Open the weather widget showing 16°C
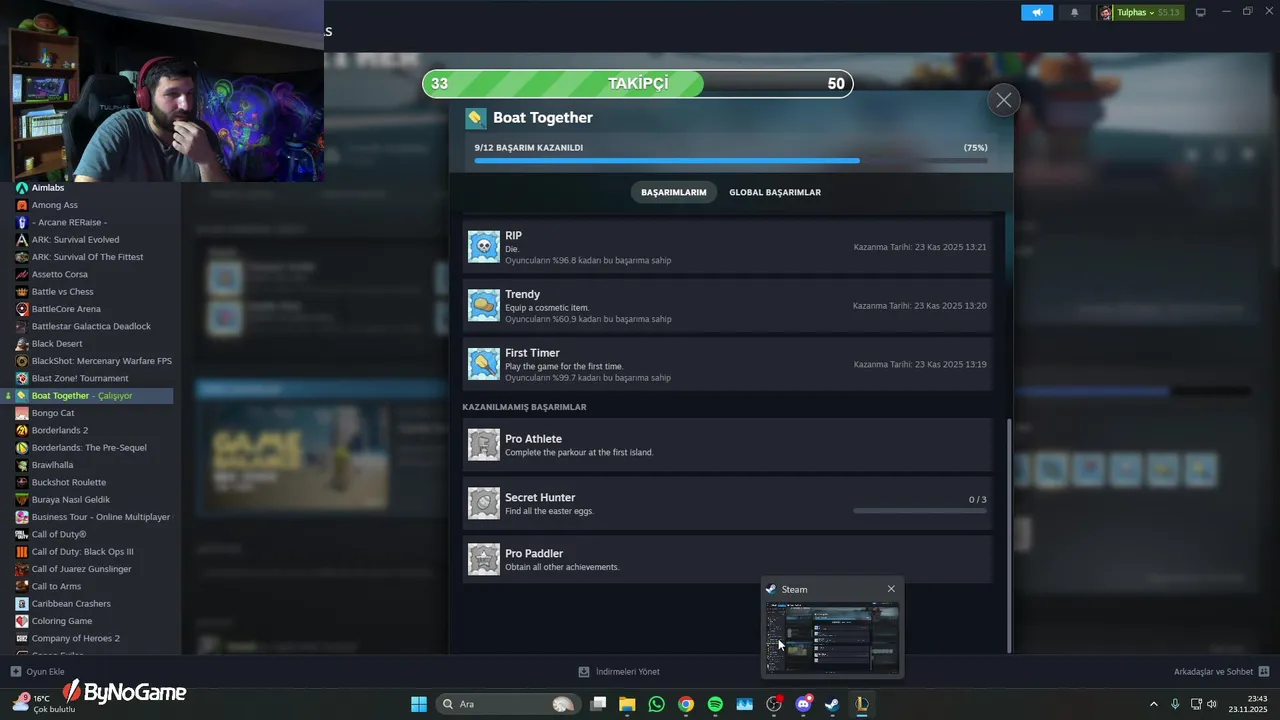The height and width of the screenshot is (720, 1280). [x=44, y=704]
